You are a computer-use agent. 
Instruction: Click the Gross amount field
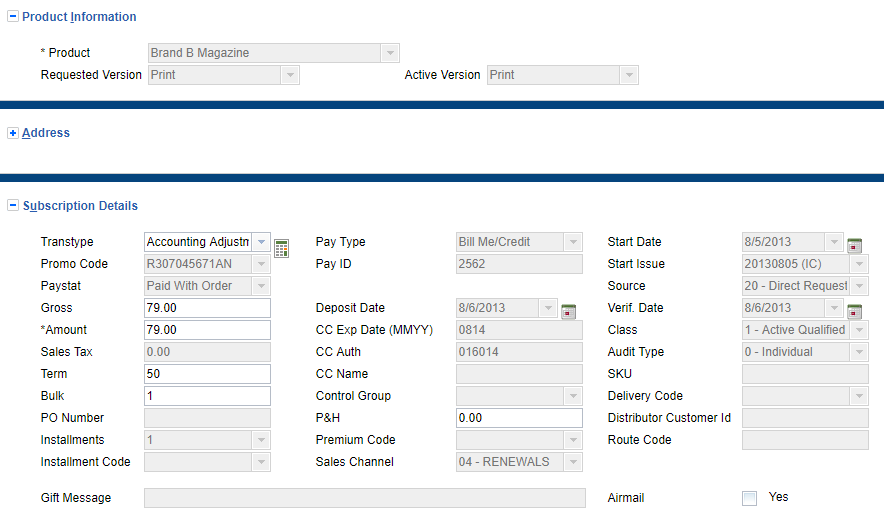pyautogui.click(x=207, y=308)
